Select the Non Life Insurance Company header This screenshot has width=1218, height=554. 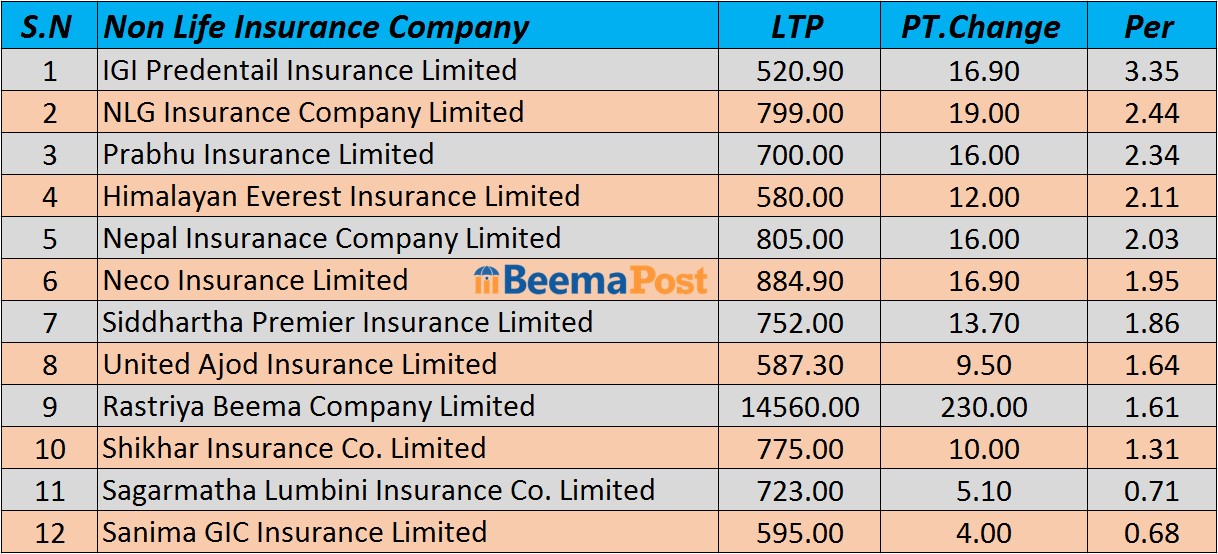pyautogui.click(x=316, y=27)
